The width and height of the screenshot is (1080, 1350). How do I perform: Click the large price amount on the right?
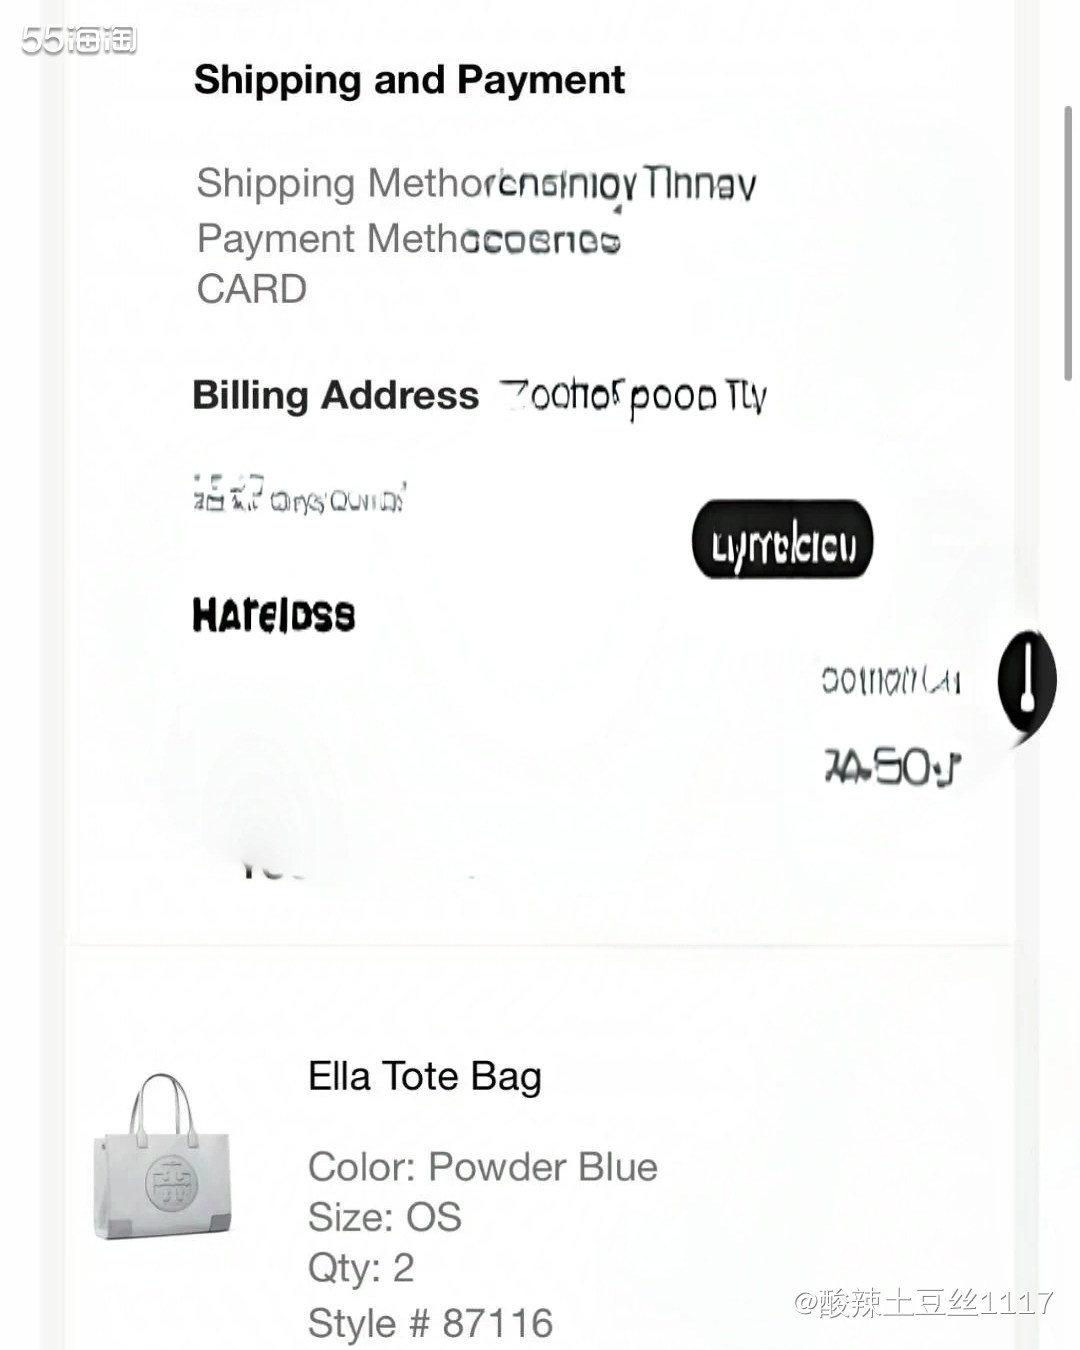pyautogui.click(x=892, y=768)
